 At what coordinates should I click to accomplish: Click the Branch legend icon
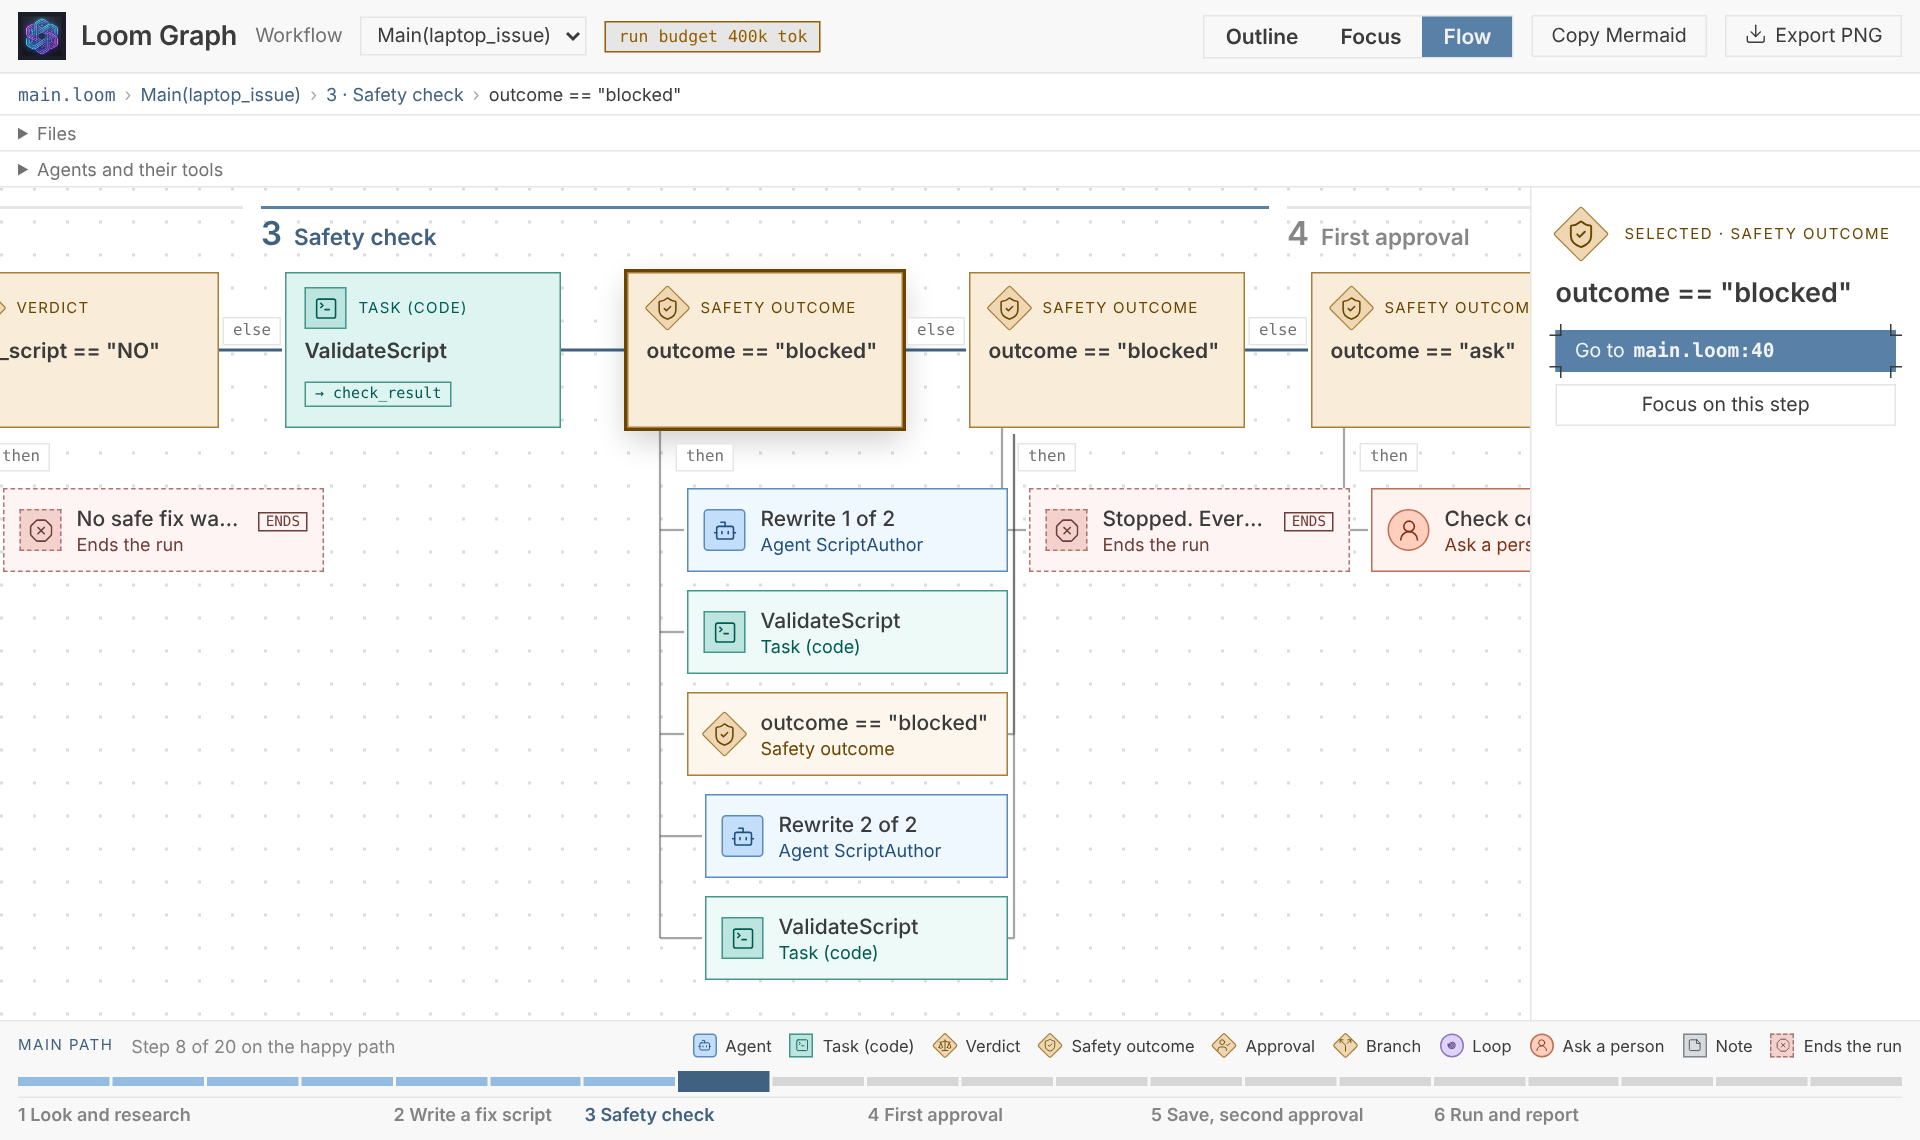(x=1346, y=1046)
